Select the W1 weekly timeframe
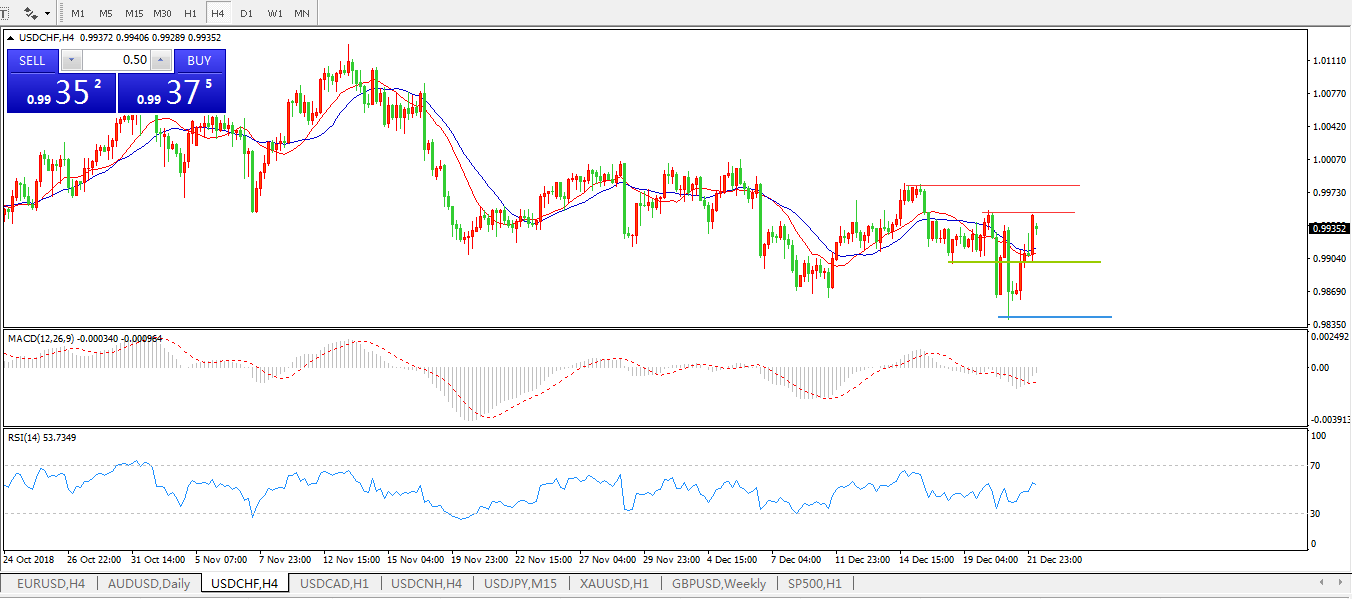Viewport: 1352px width, 599px height. (x=274, y=13)
